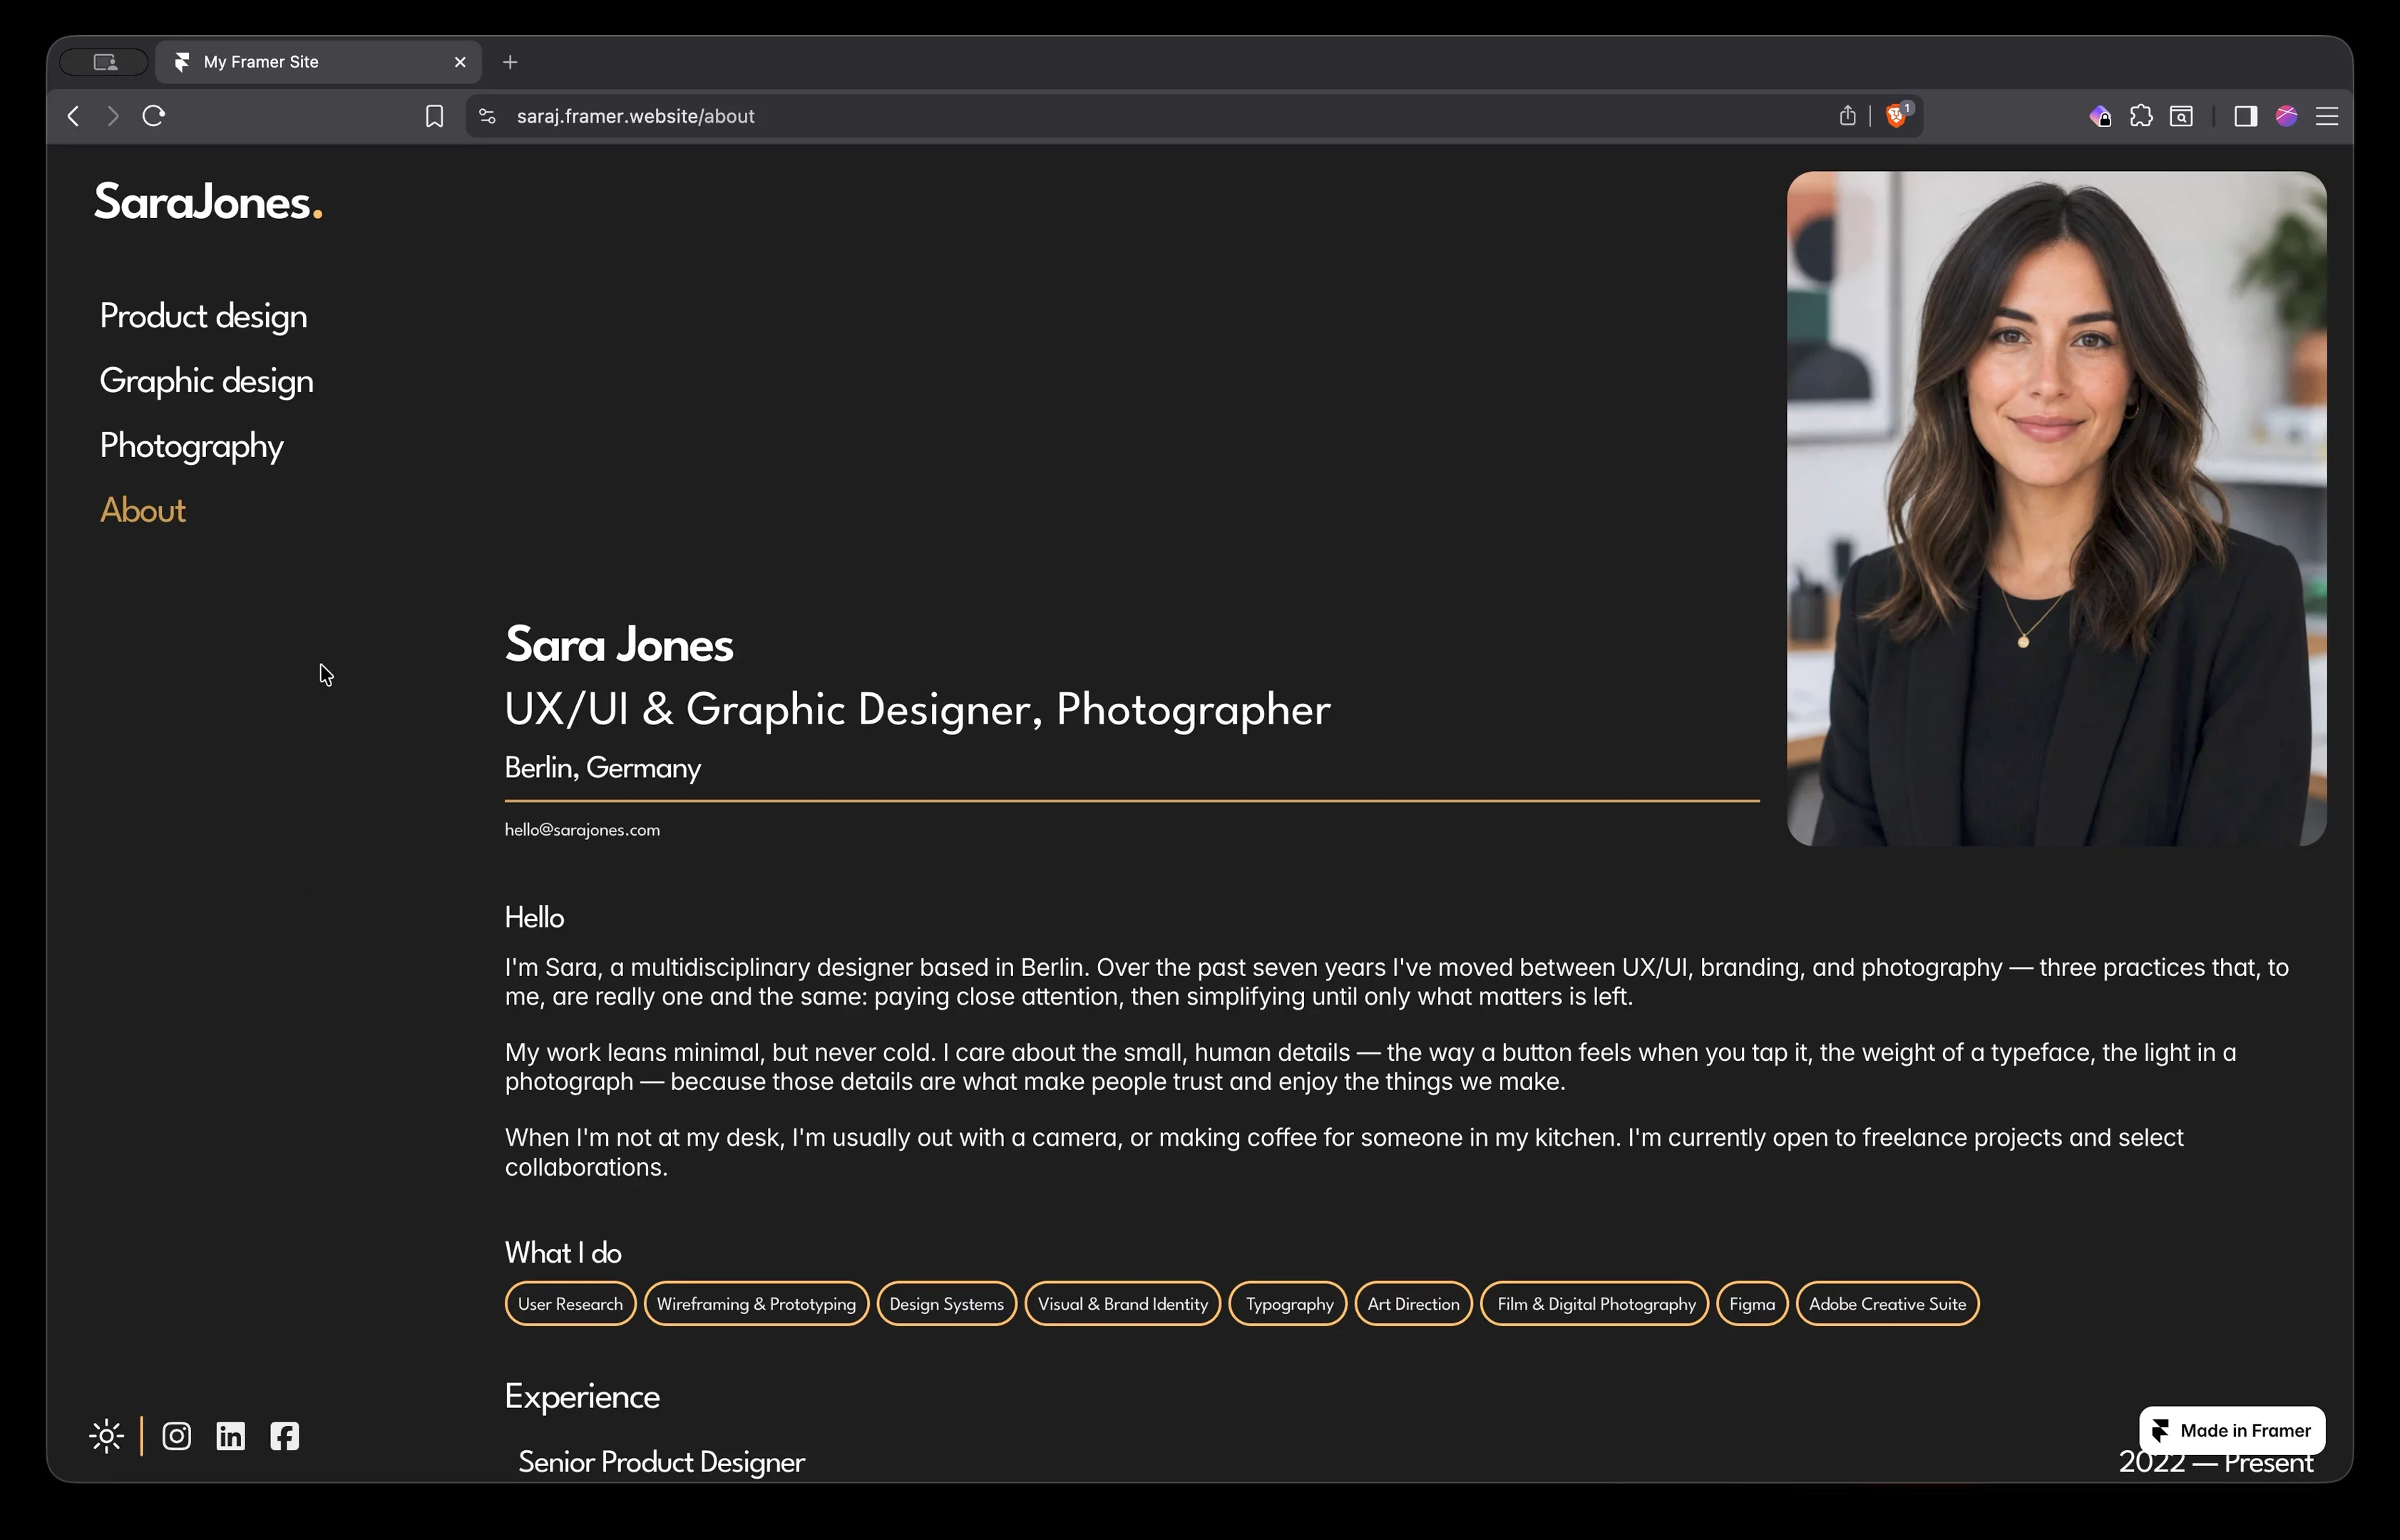The height and width of the screenshot is (1540, 2400).
Task: Select the Film & Digital Photography tag
Action: click(x=1595, y=1304)
